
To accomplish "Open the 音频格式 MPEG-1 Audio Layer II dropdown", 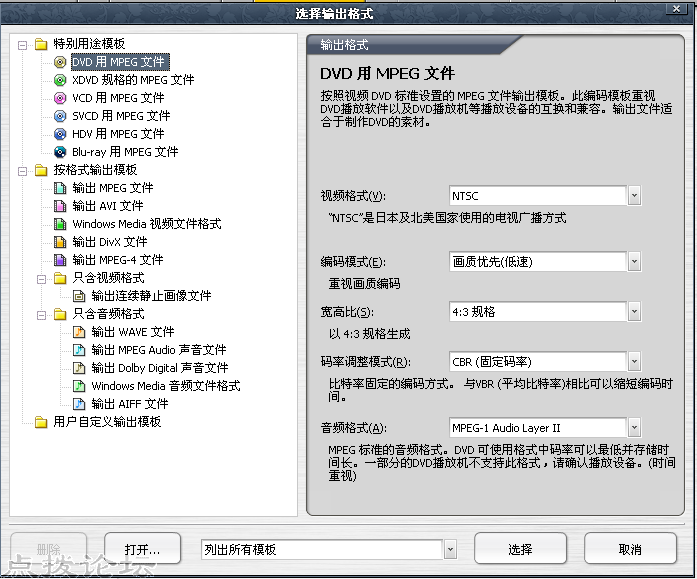I will tap(634, 428).
